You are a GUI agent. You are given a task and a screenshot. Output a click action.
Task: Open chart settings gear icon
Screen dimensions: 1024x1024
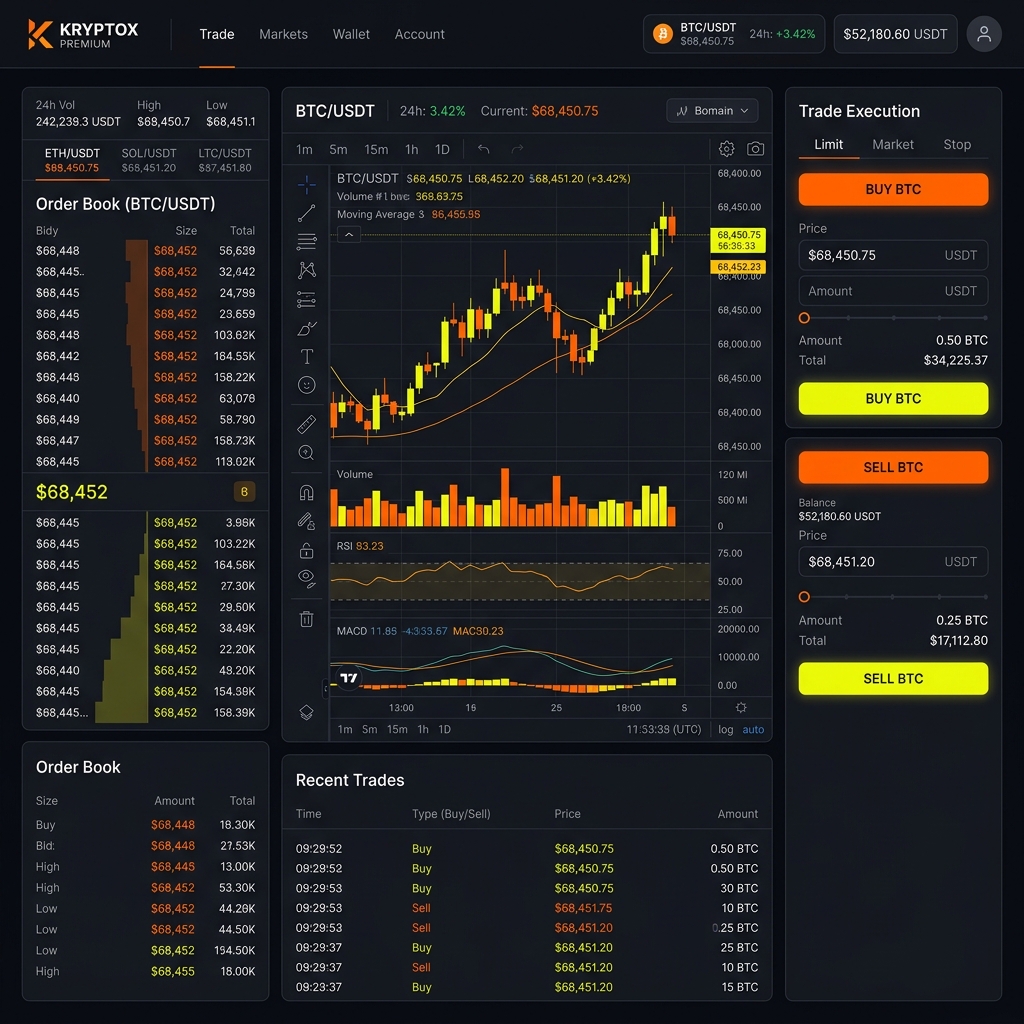[x=726, y=149]
